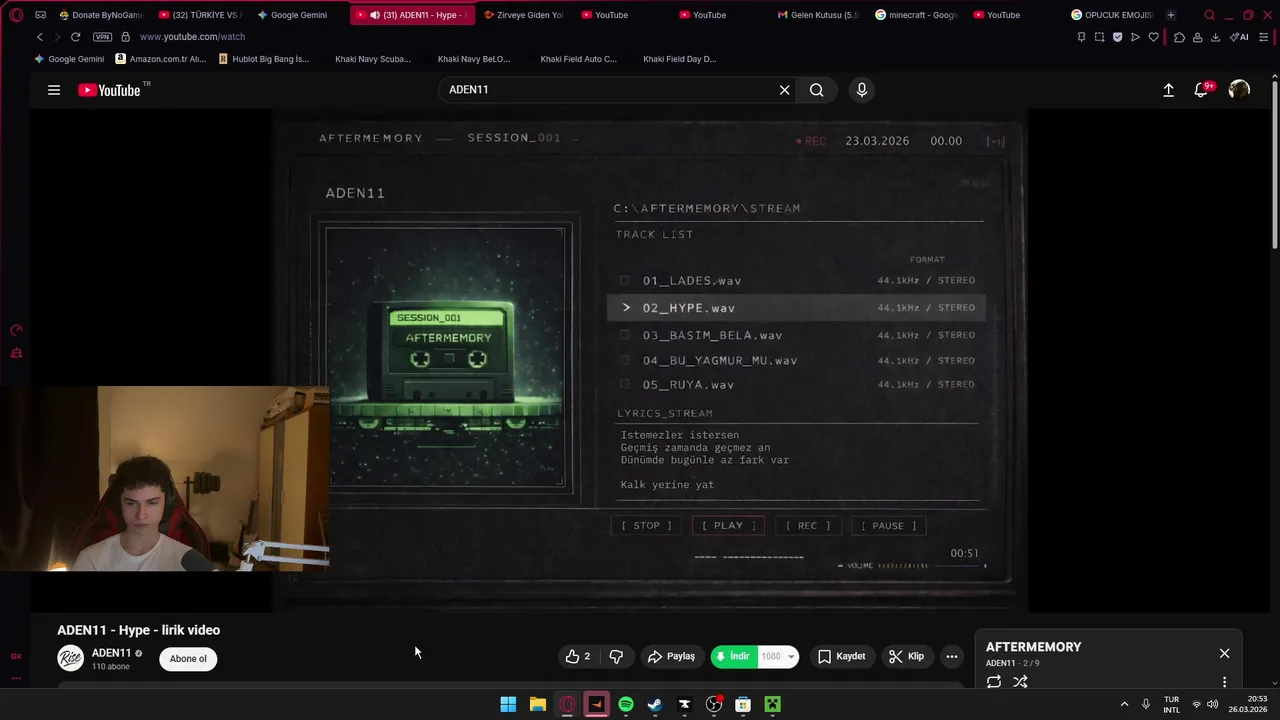The image size is (1280, 720).
Task: Go back to previous page
Action: tap(40, 37)
